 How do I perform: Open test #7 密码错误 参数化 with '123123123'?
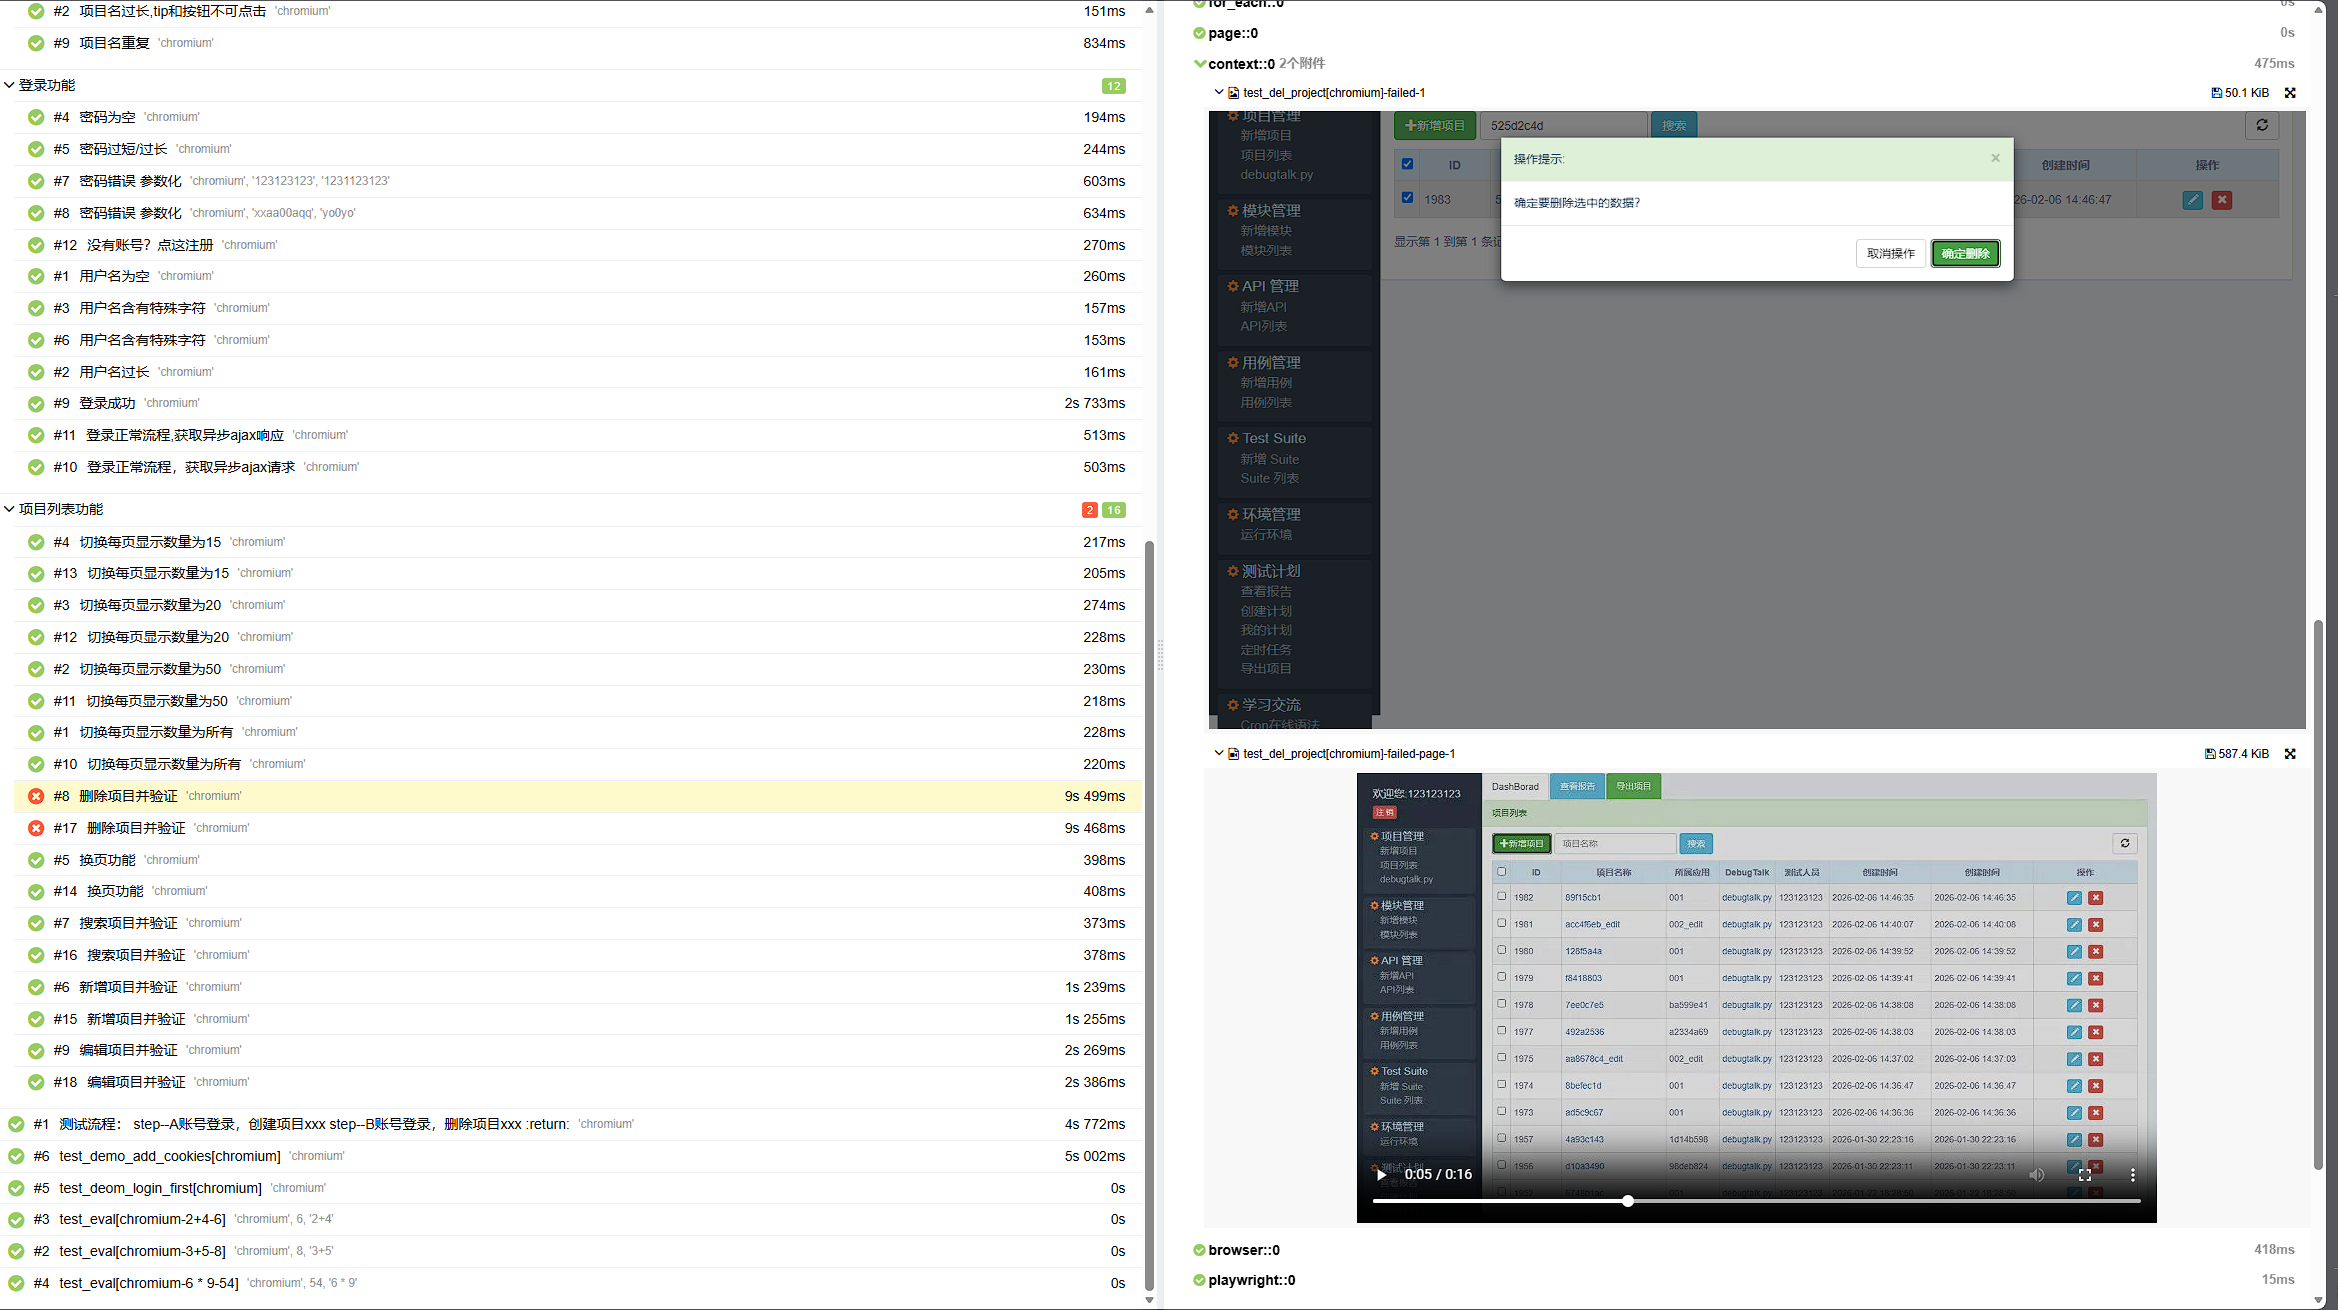578,181
